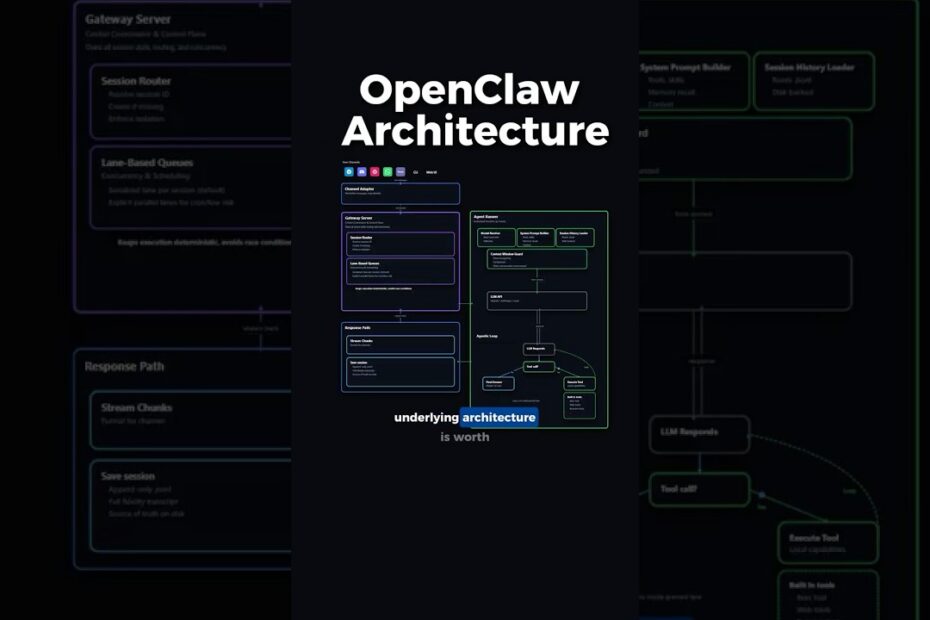The width and height of the screenshot is (930, 620).
Task: Select the CLI channel label
Action: pyautogui.click(x=416, y=172)
